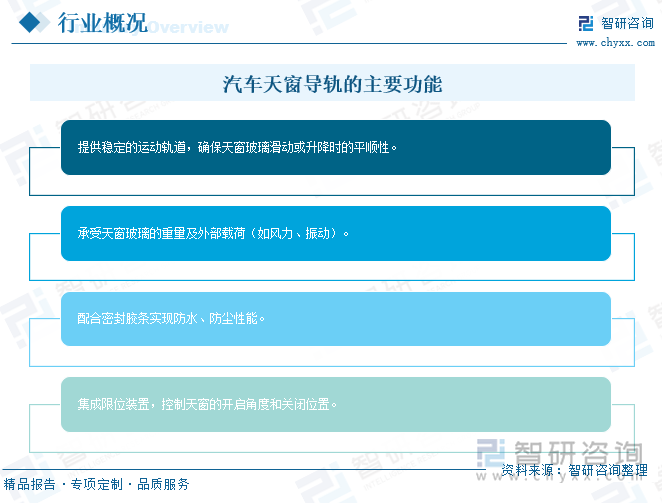Select the card 承受天窗玻璃的重量及外部载荷

click(x=336, y=234)
